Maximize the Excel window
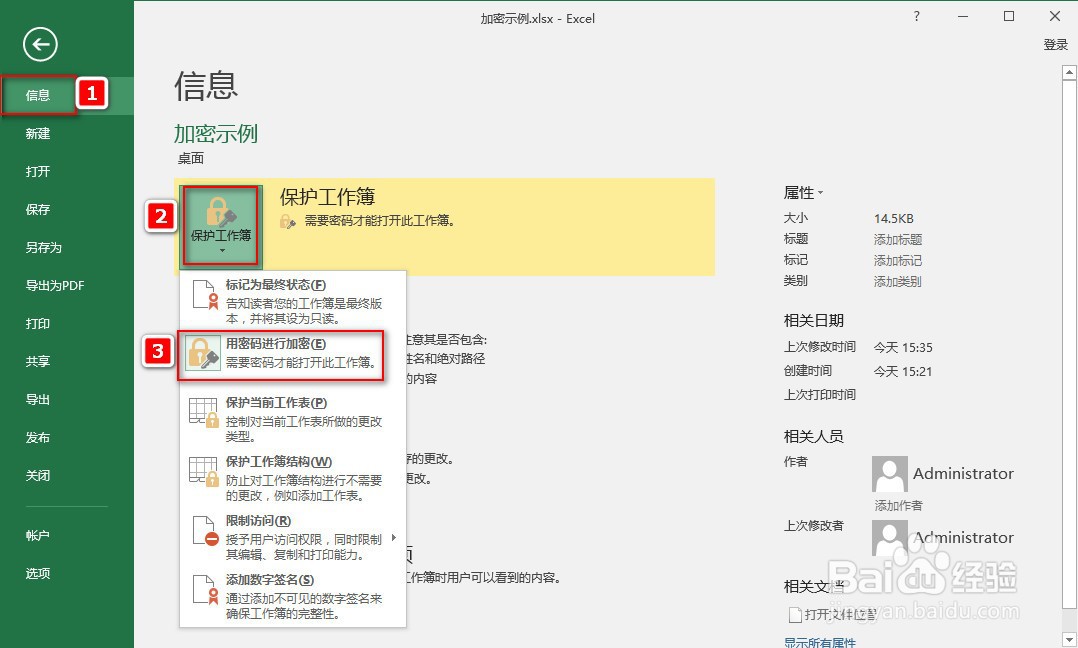Screen dimensions: 1078x648 pyautogui.click(x=1009, y=16)
